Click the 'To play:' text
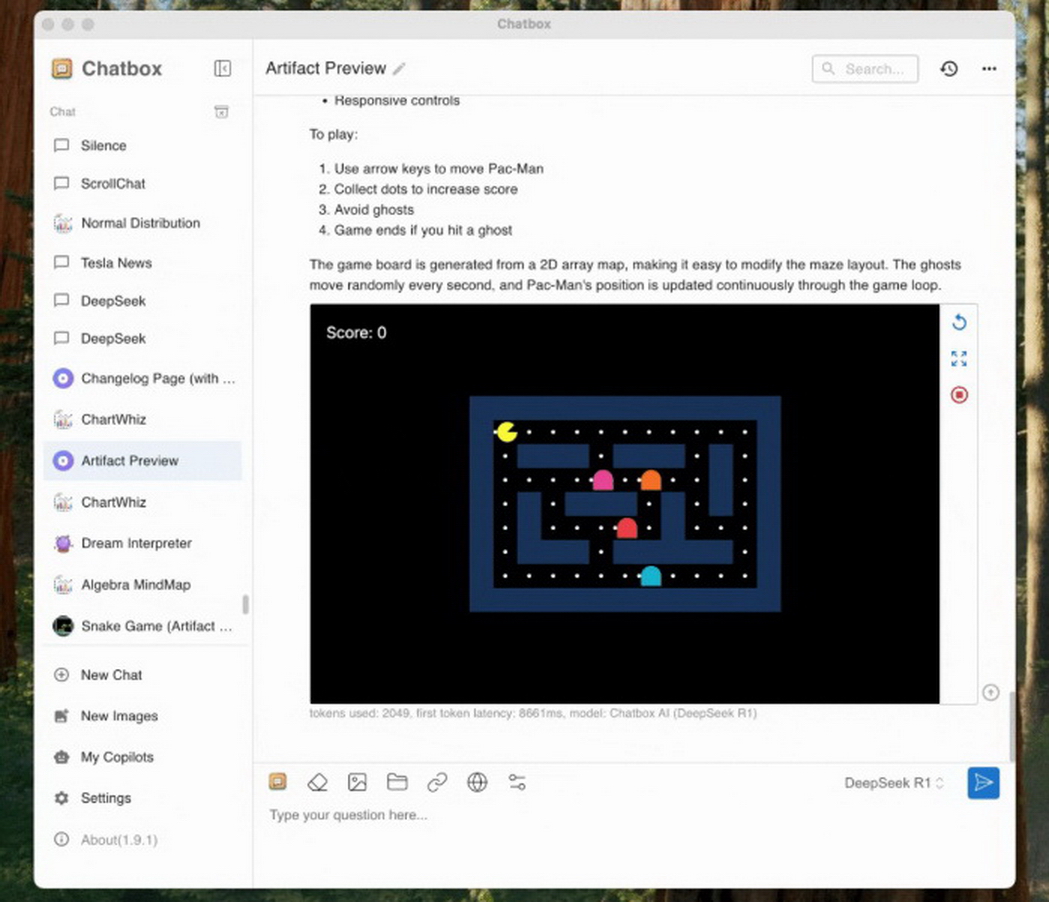Screen dimensions: 1049x902 point(333,134)
